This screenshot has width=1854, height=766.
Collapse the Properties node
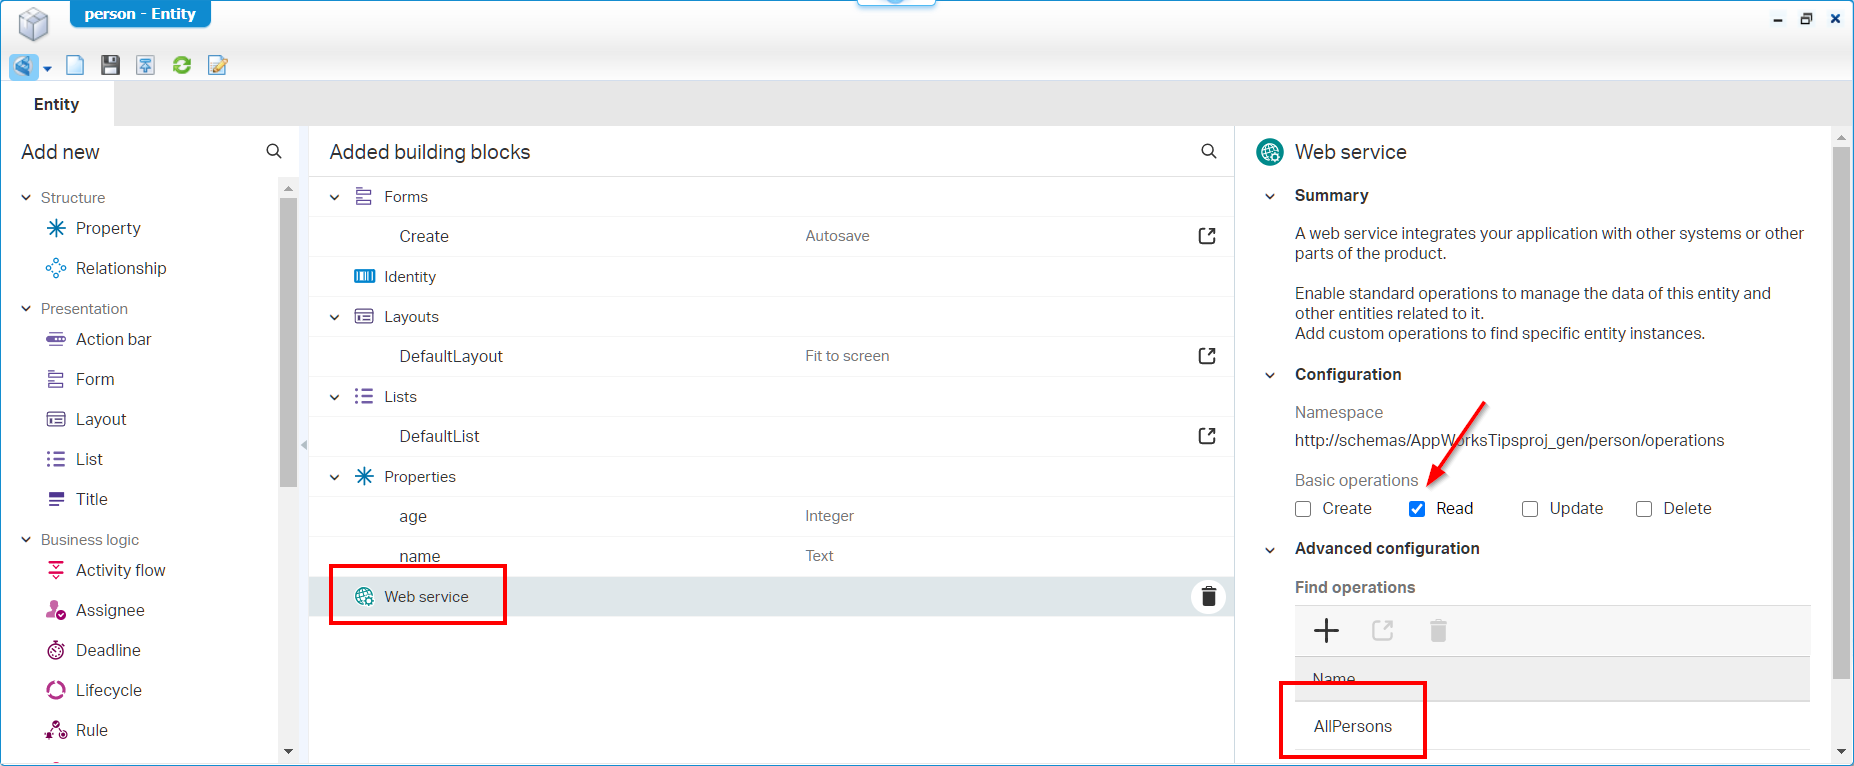coord(335,477)
